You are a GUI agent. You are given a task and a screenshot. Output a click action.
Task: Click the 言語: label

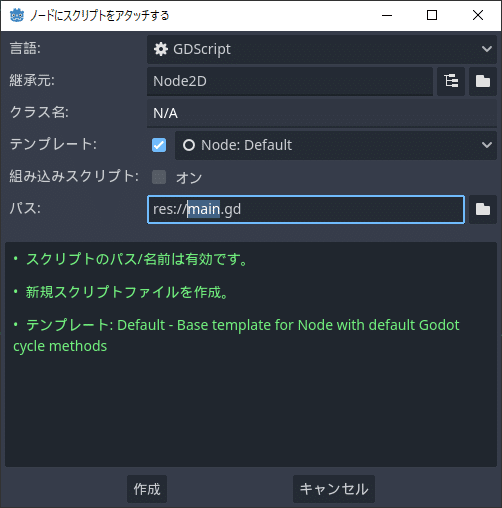click(x=25, y=48)
